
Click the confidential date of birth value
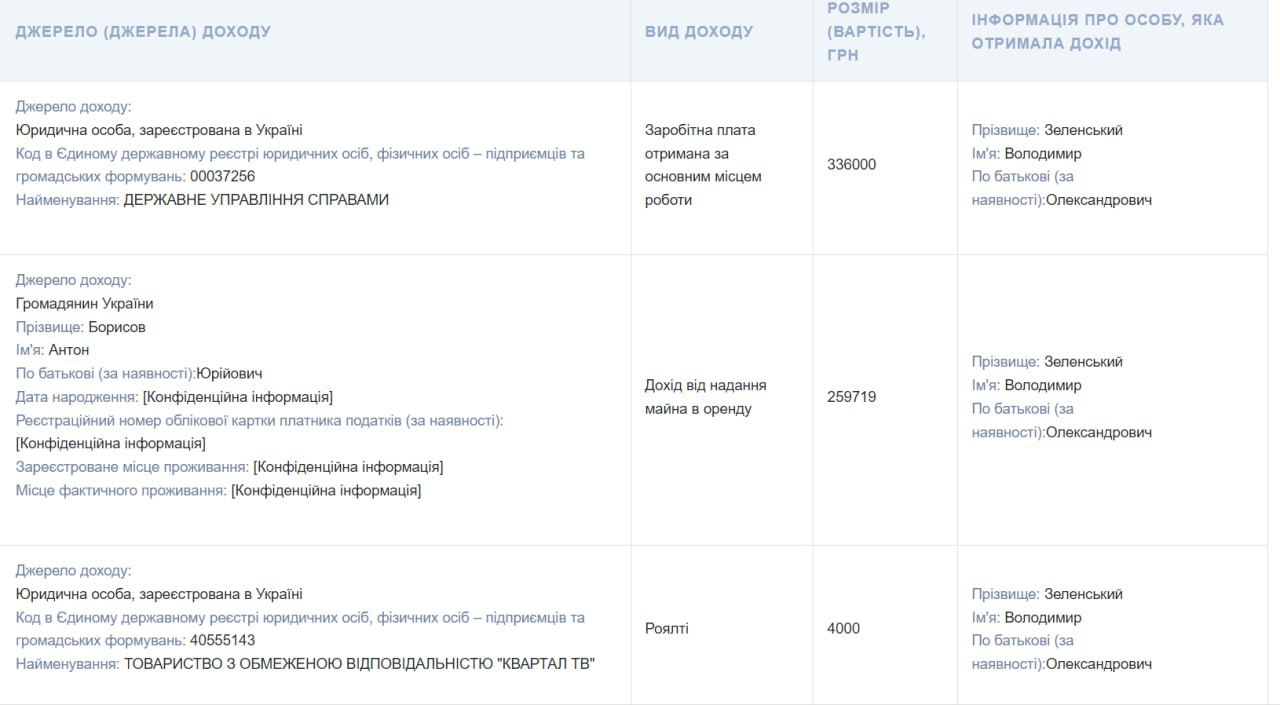(238, 397)
